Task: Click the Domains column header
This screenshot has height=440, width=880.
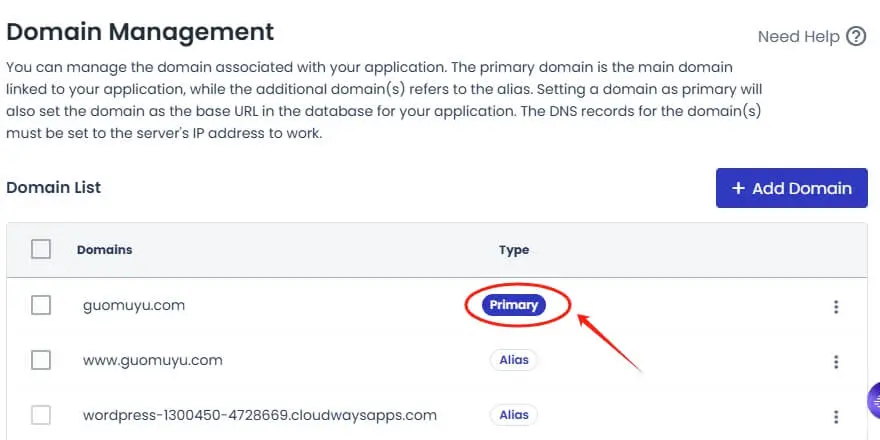Action: pos(105,250)
